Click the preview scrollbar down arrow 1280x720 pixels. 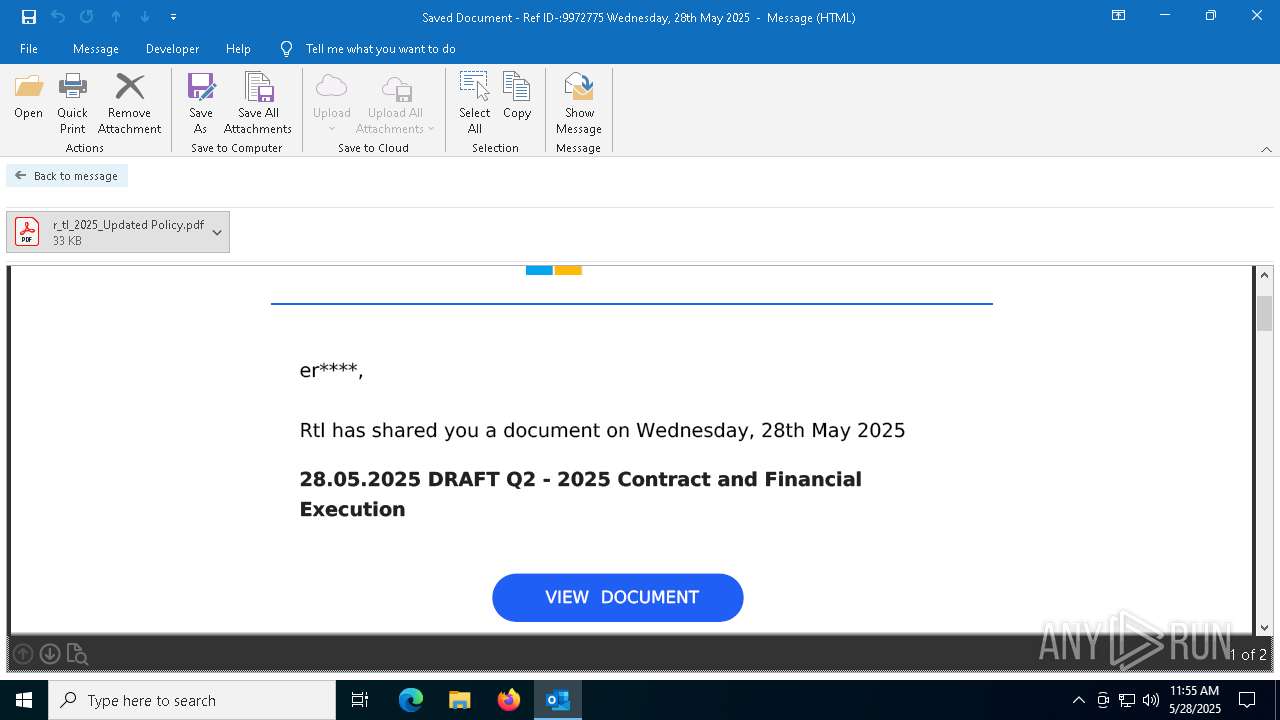1265,627
